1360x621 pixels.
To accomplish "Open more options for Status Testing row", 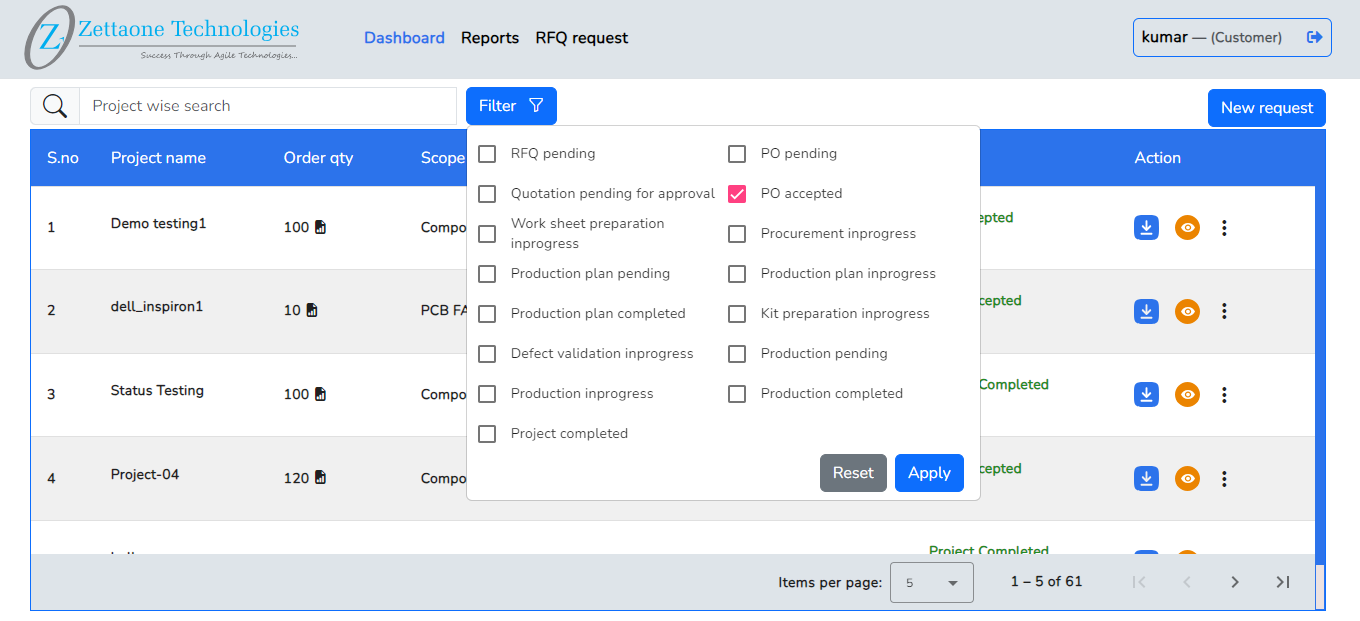I will (1224, 395).
